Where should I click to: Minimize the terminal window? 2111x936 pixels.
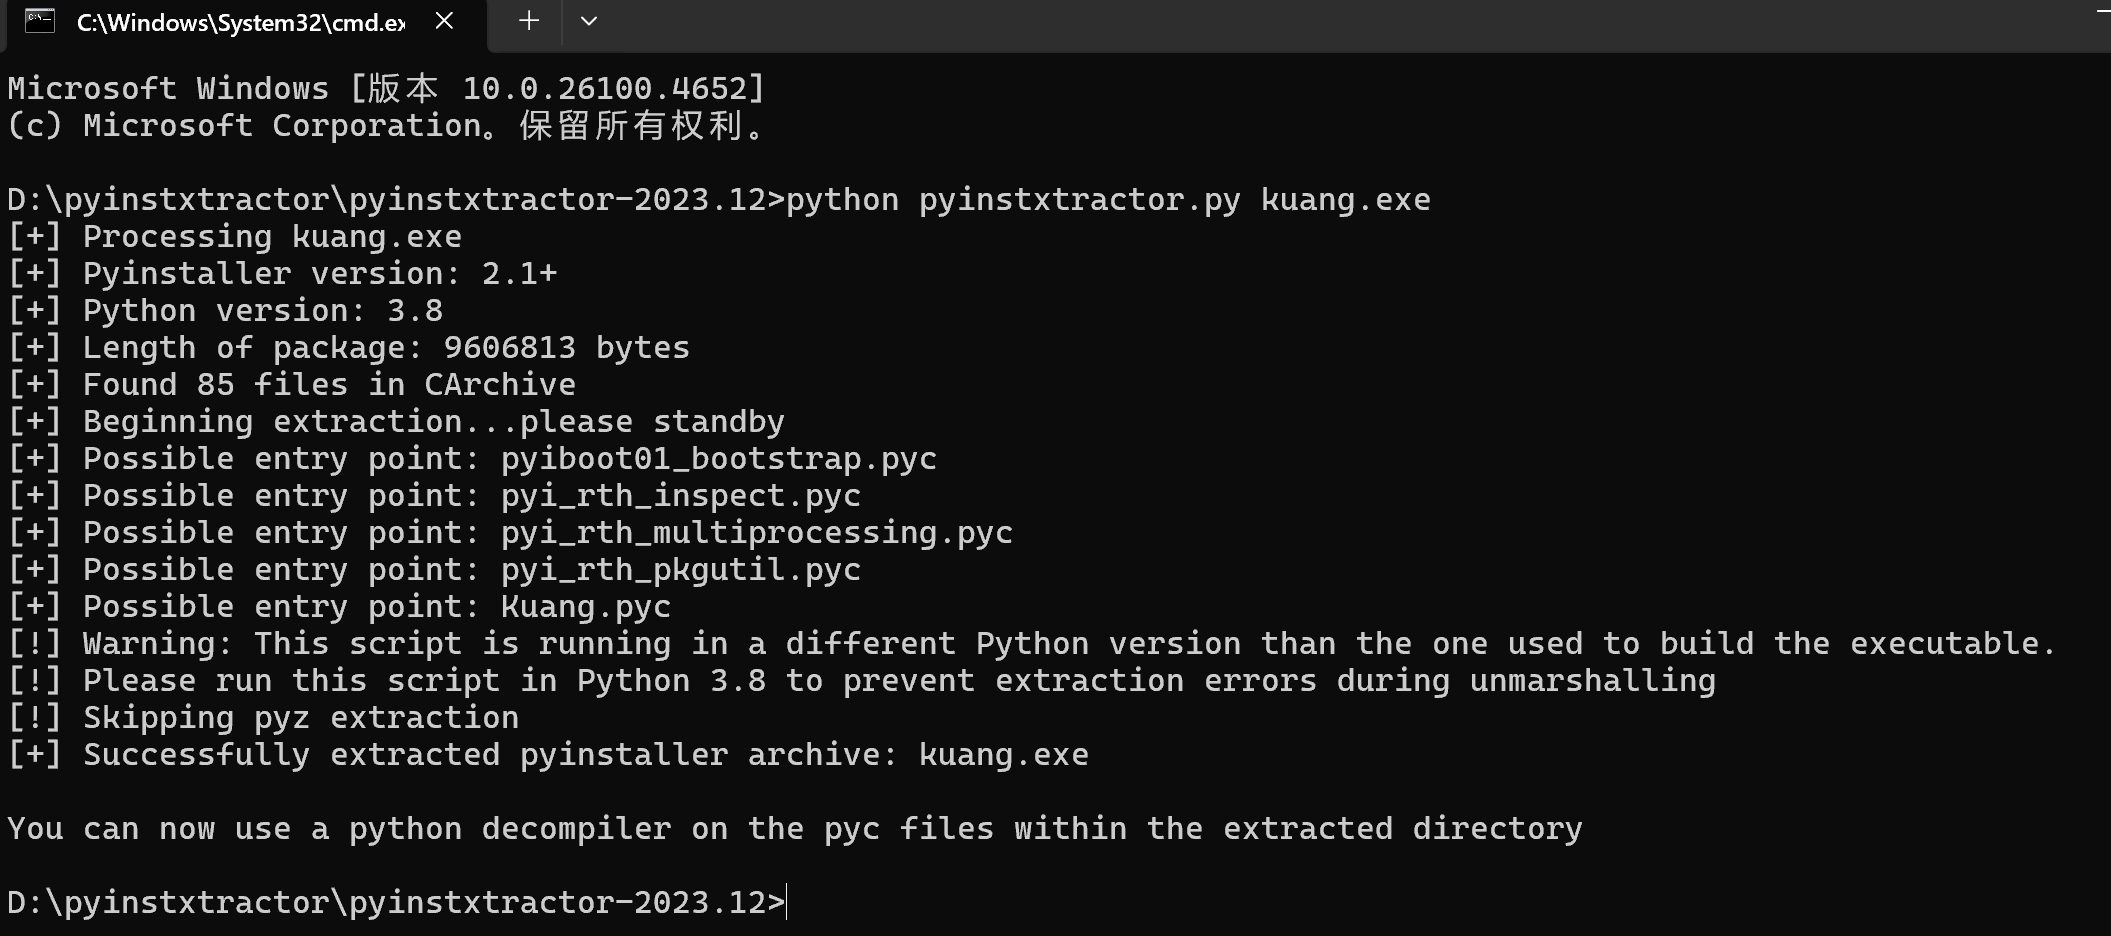[x=2102, y=11]
